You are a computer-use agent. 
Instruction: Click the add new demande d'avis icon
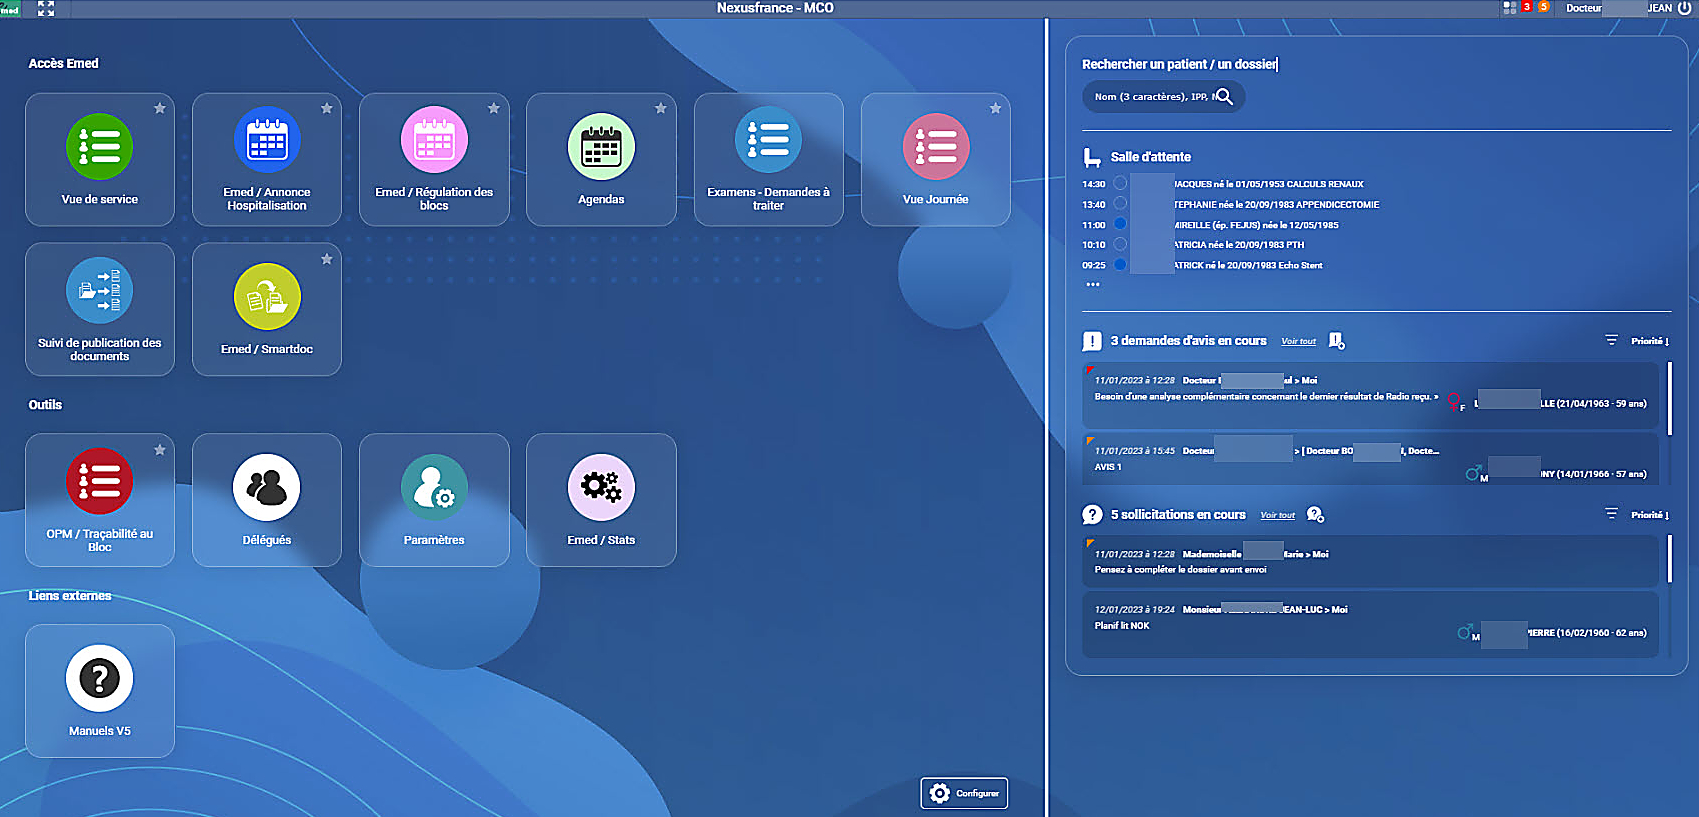tap(1336, 341)
